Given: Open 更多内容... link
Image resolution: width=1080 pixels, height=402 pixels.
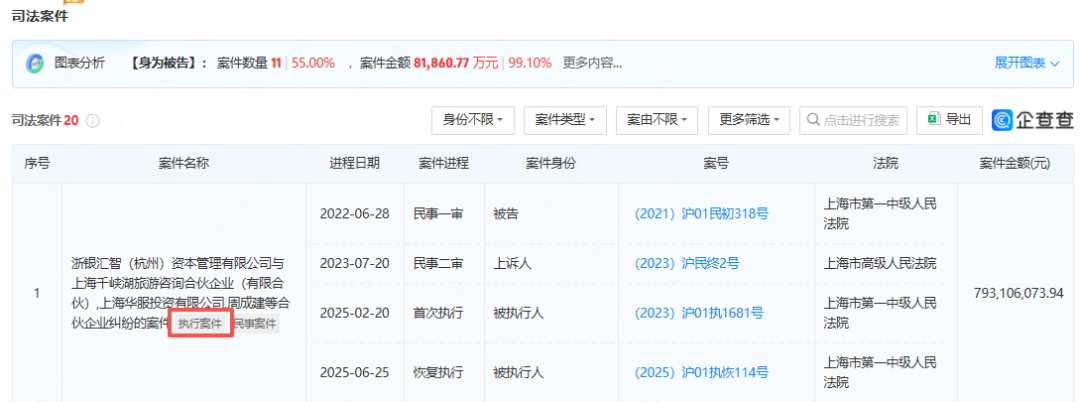Looking at the screenshot, I should (x=592, y=63).
